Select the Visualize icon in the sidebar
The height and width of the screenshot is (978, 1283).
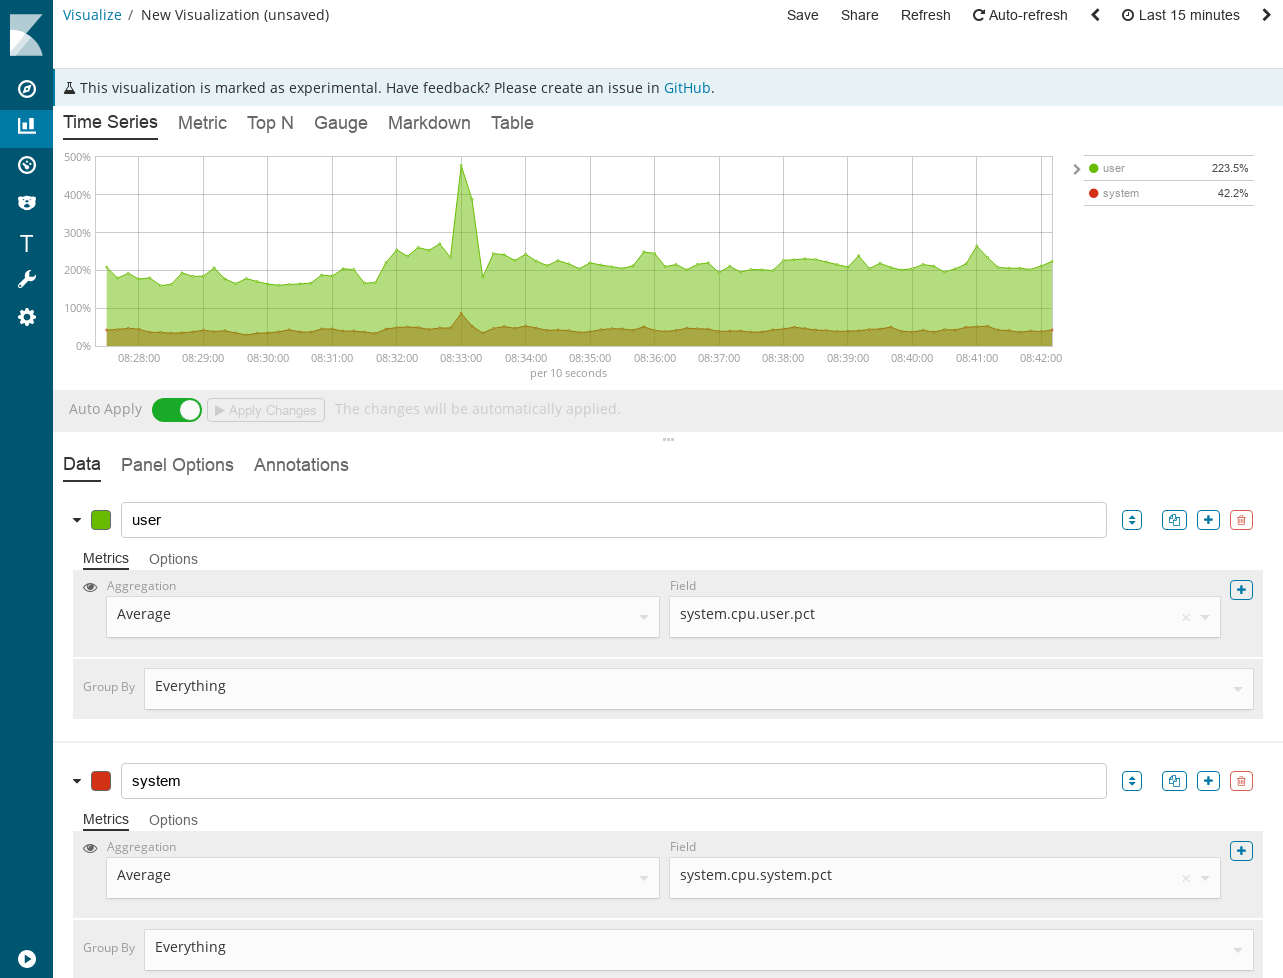click(x=26, y=127)
